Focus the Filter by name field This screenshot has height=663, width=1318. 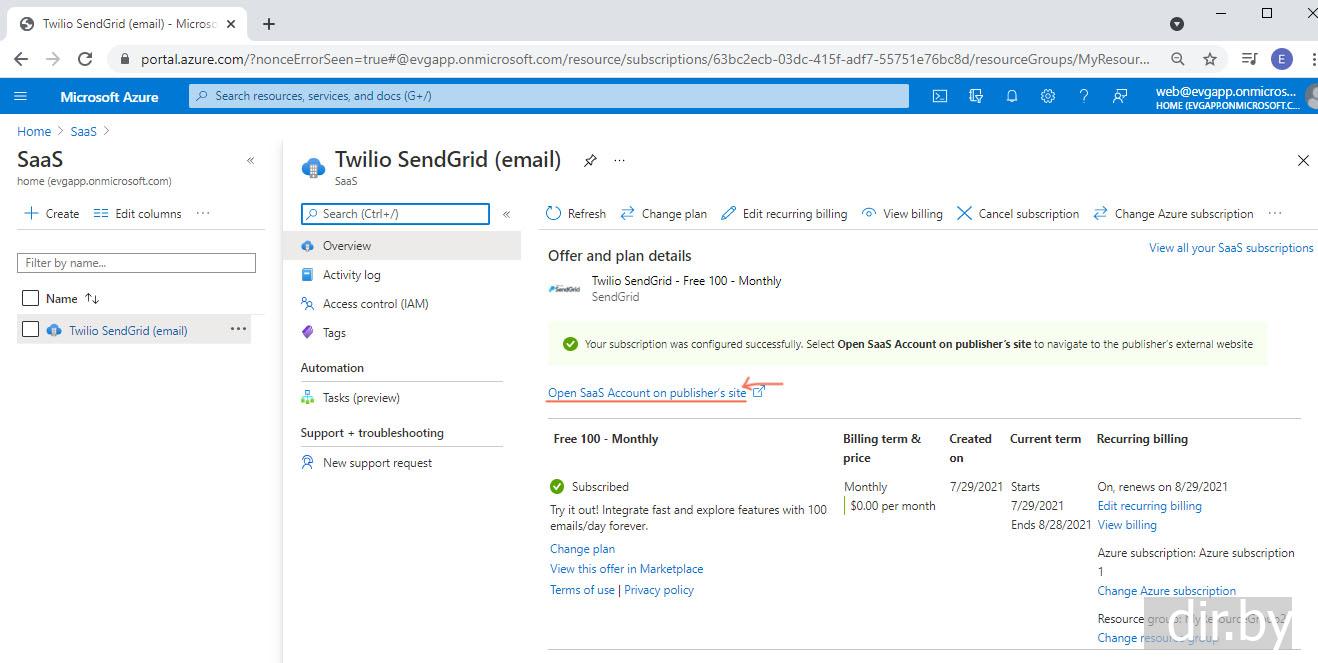click(x=136, y=263)
